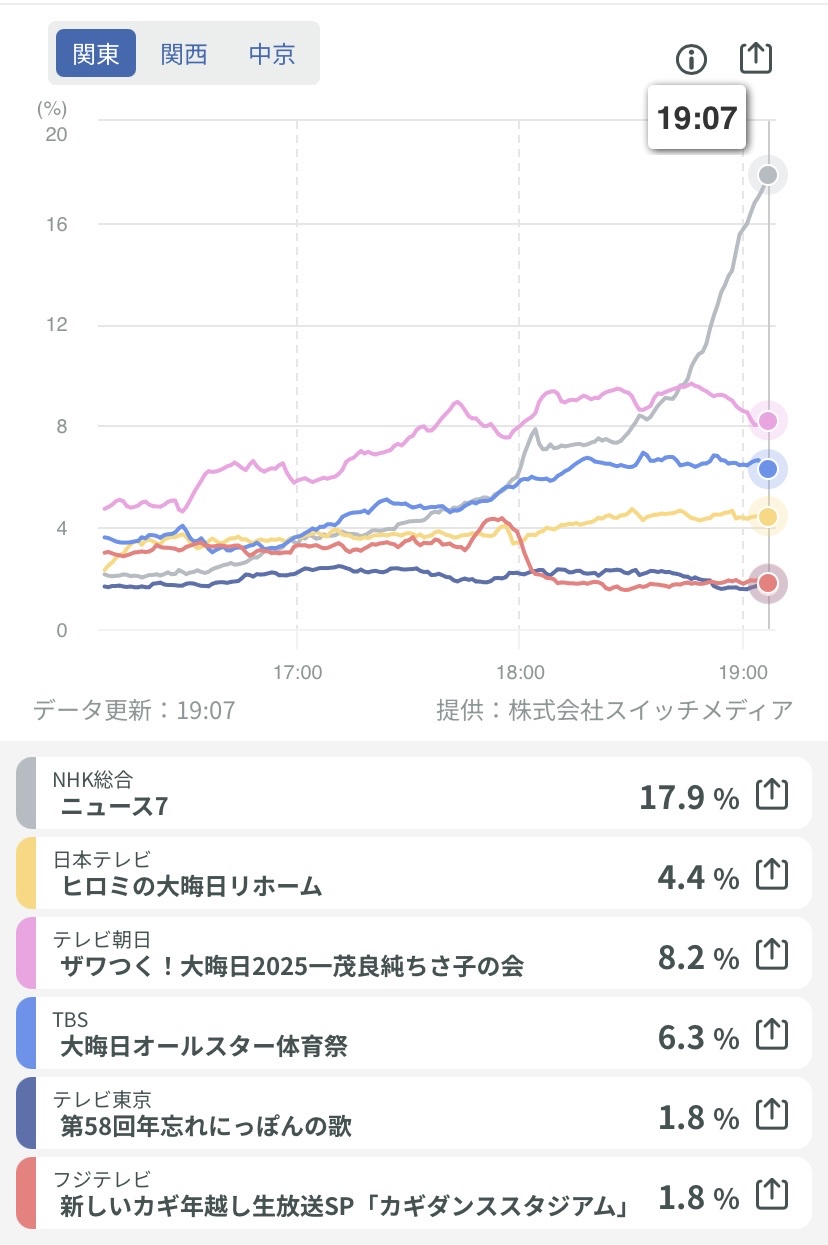Click the pink テレビ朝日 color swatch
Screen dimensions: 828x1245
[26, 954]
